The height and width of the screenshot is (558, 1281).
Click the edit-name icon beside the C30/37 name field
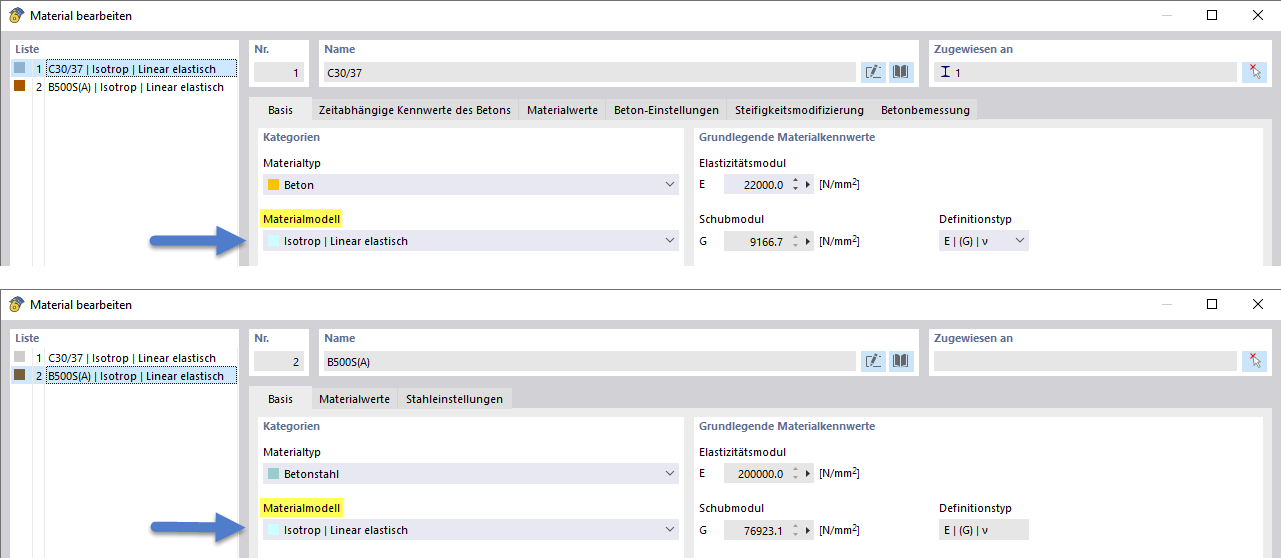(873, 72)
